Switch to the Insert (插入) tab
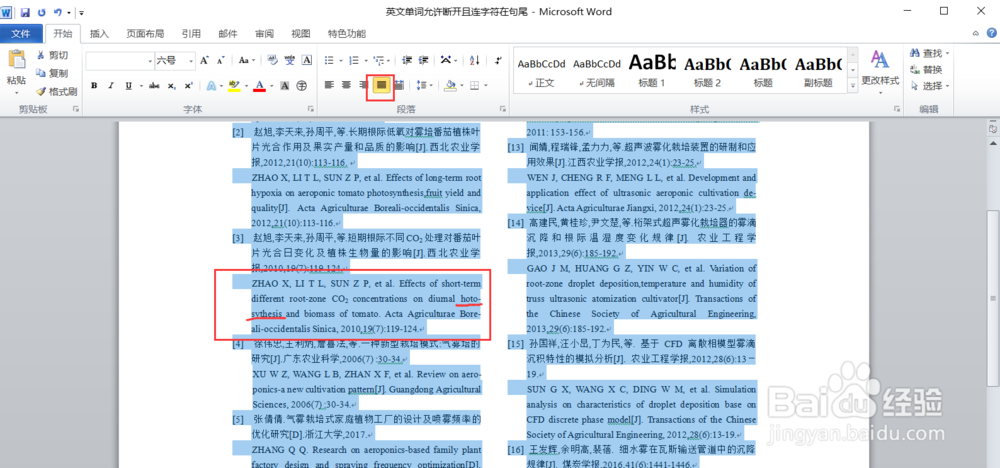The image size is (1000, 468). click(x=99, y=34)
